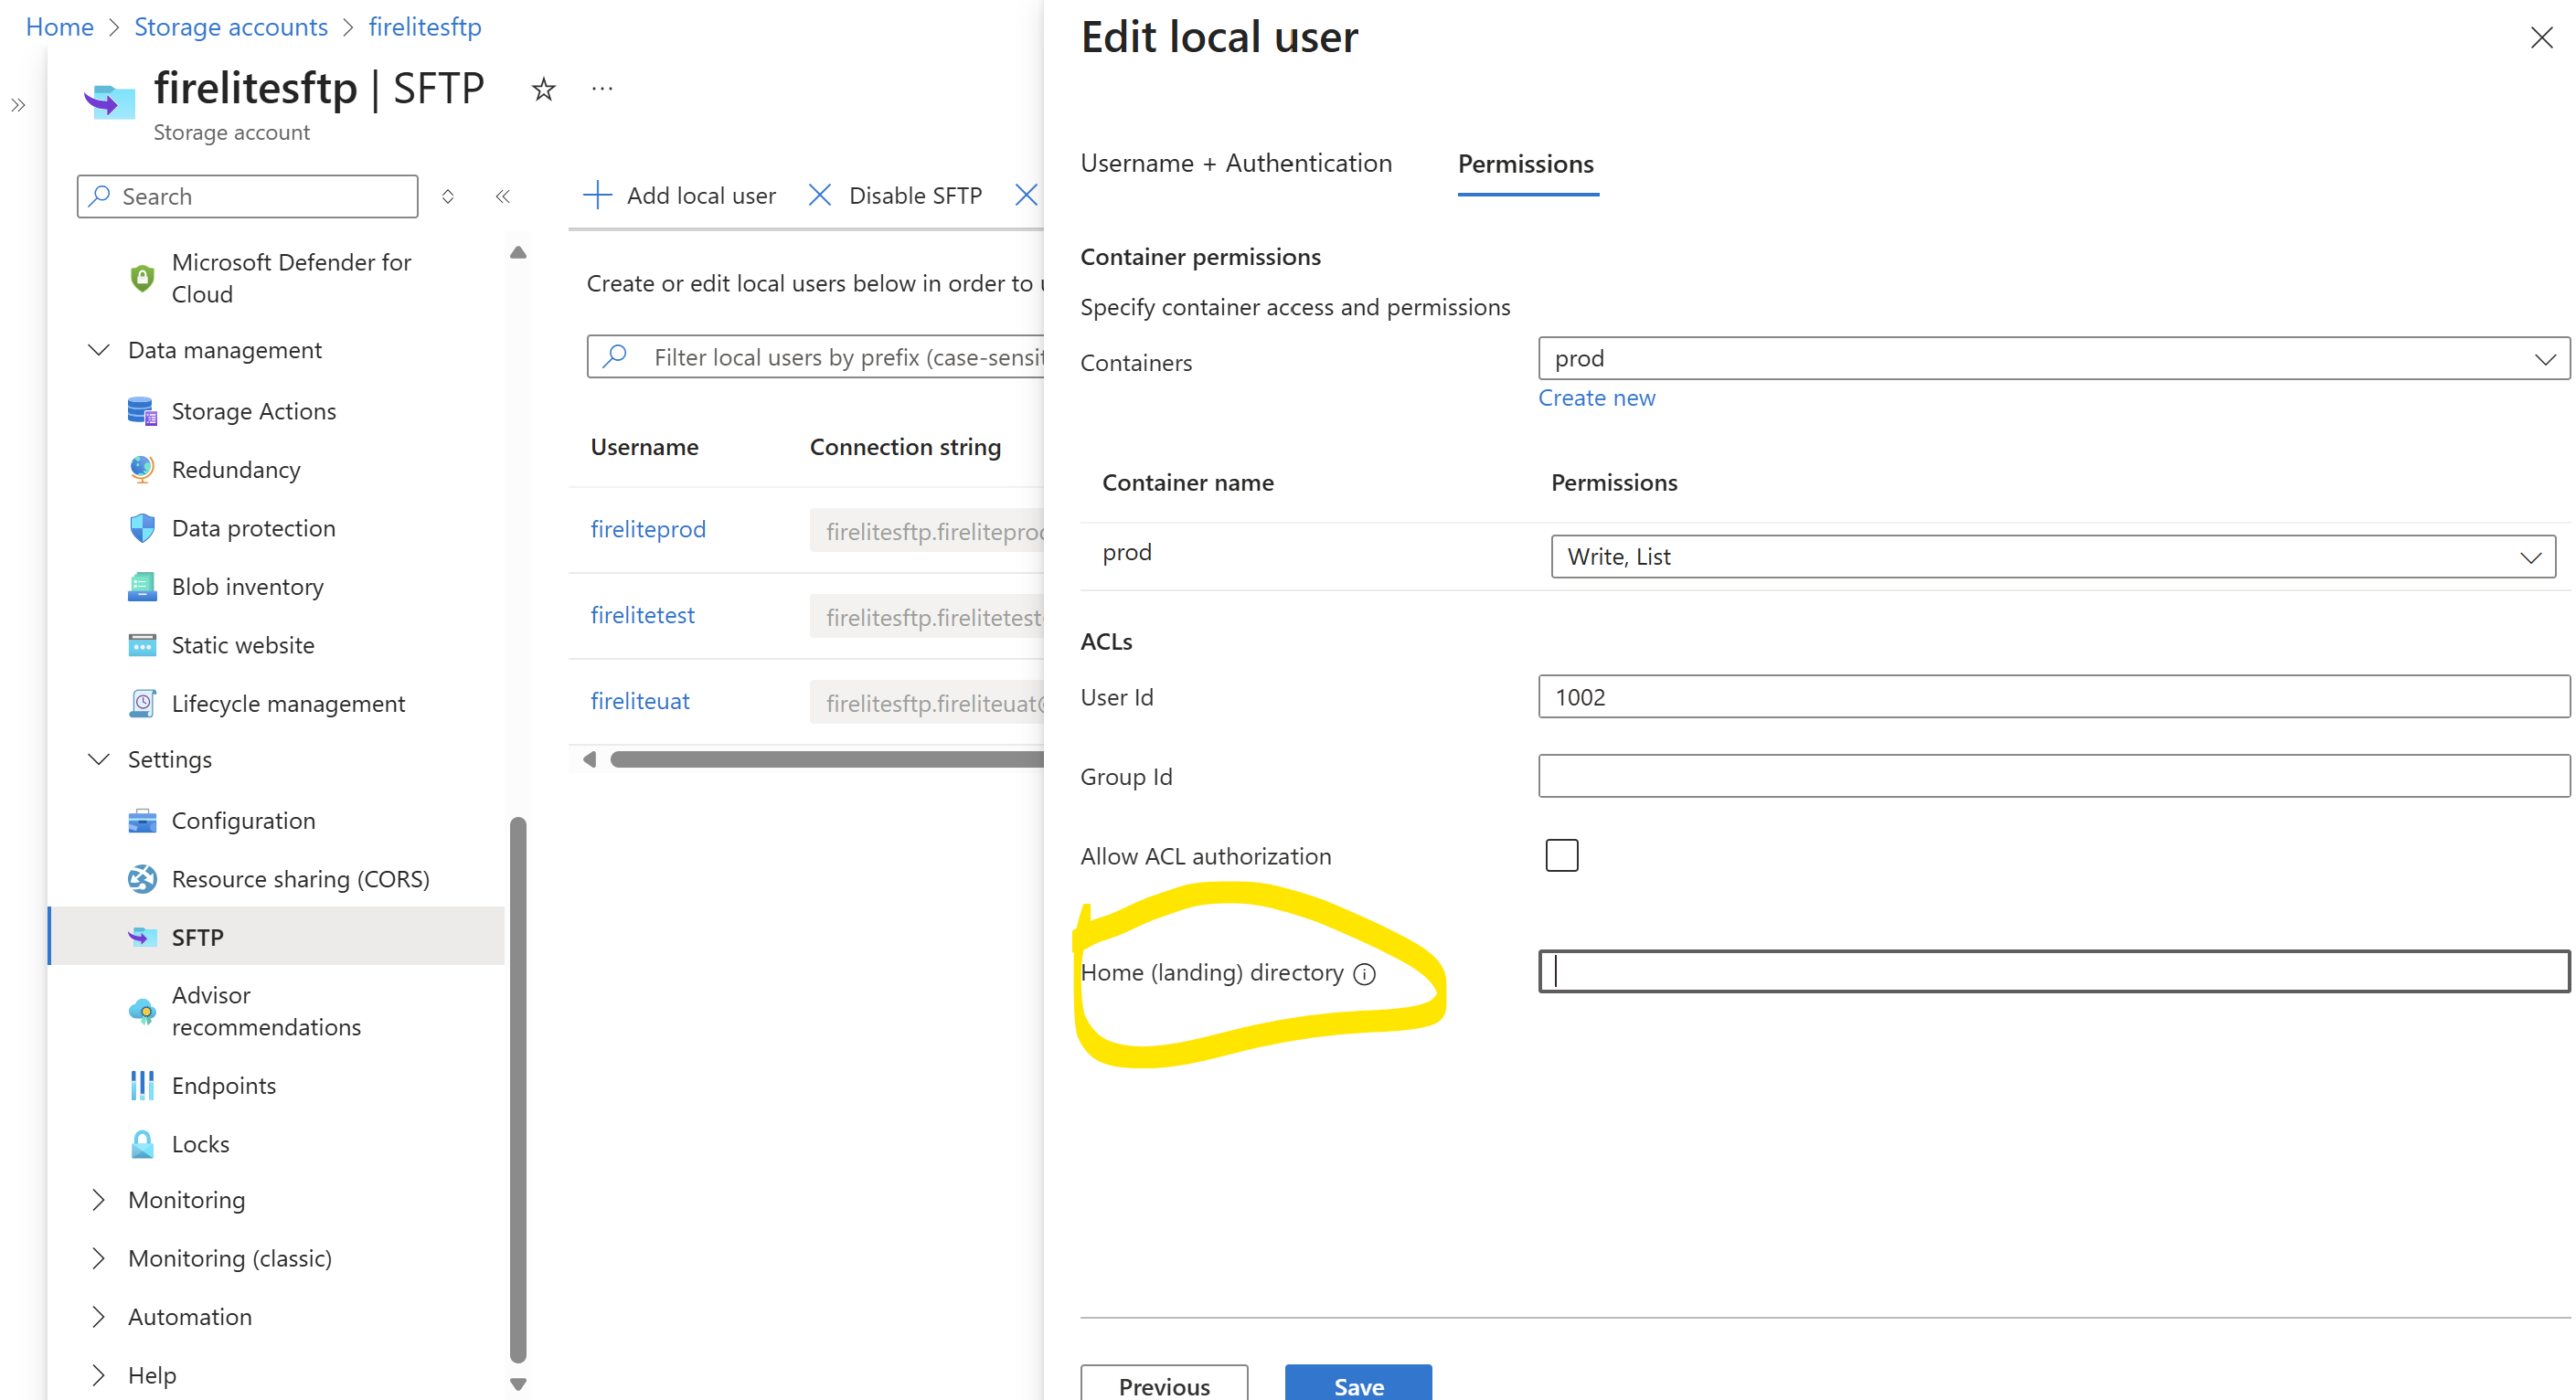
Task: Click the sort up-down arrows beside Search
Action: (x=448, y=196)
